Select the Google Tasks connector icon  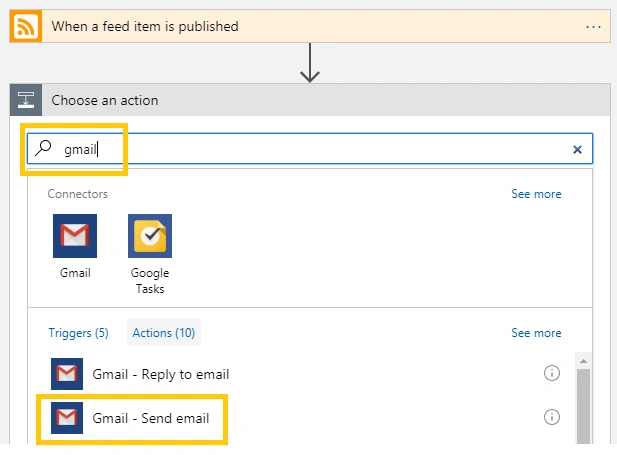pyautogui.click(x=150, y=236)
